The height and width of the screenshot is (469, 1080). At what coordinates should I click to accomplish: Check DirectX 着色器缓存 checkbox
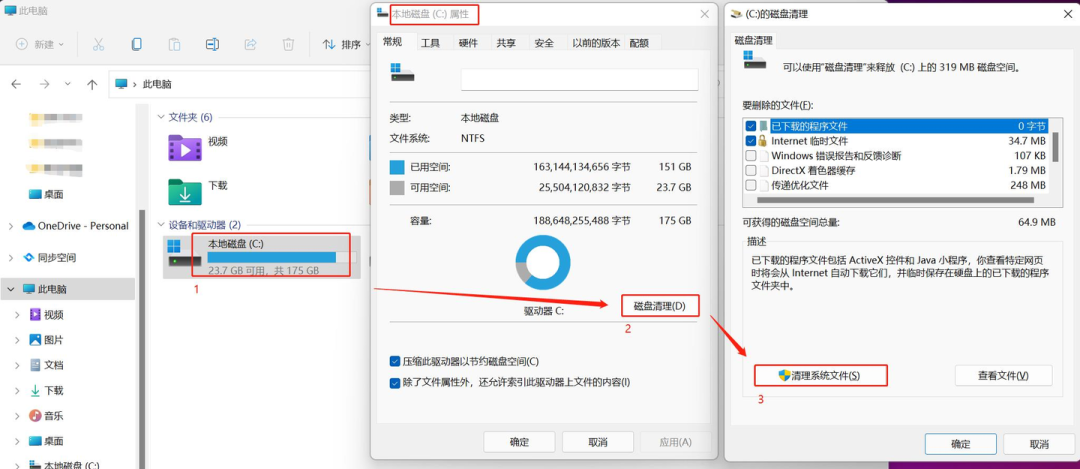click(x=751, y=170)
